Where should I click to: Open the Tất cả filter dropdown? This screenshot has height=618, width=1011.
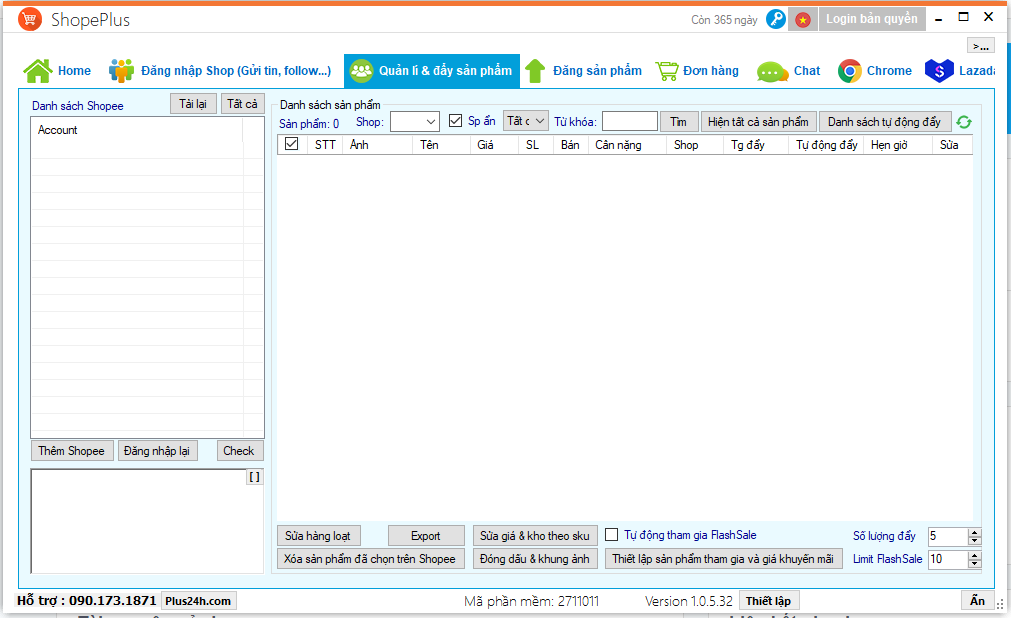[x=525, y=121]
